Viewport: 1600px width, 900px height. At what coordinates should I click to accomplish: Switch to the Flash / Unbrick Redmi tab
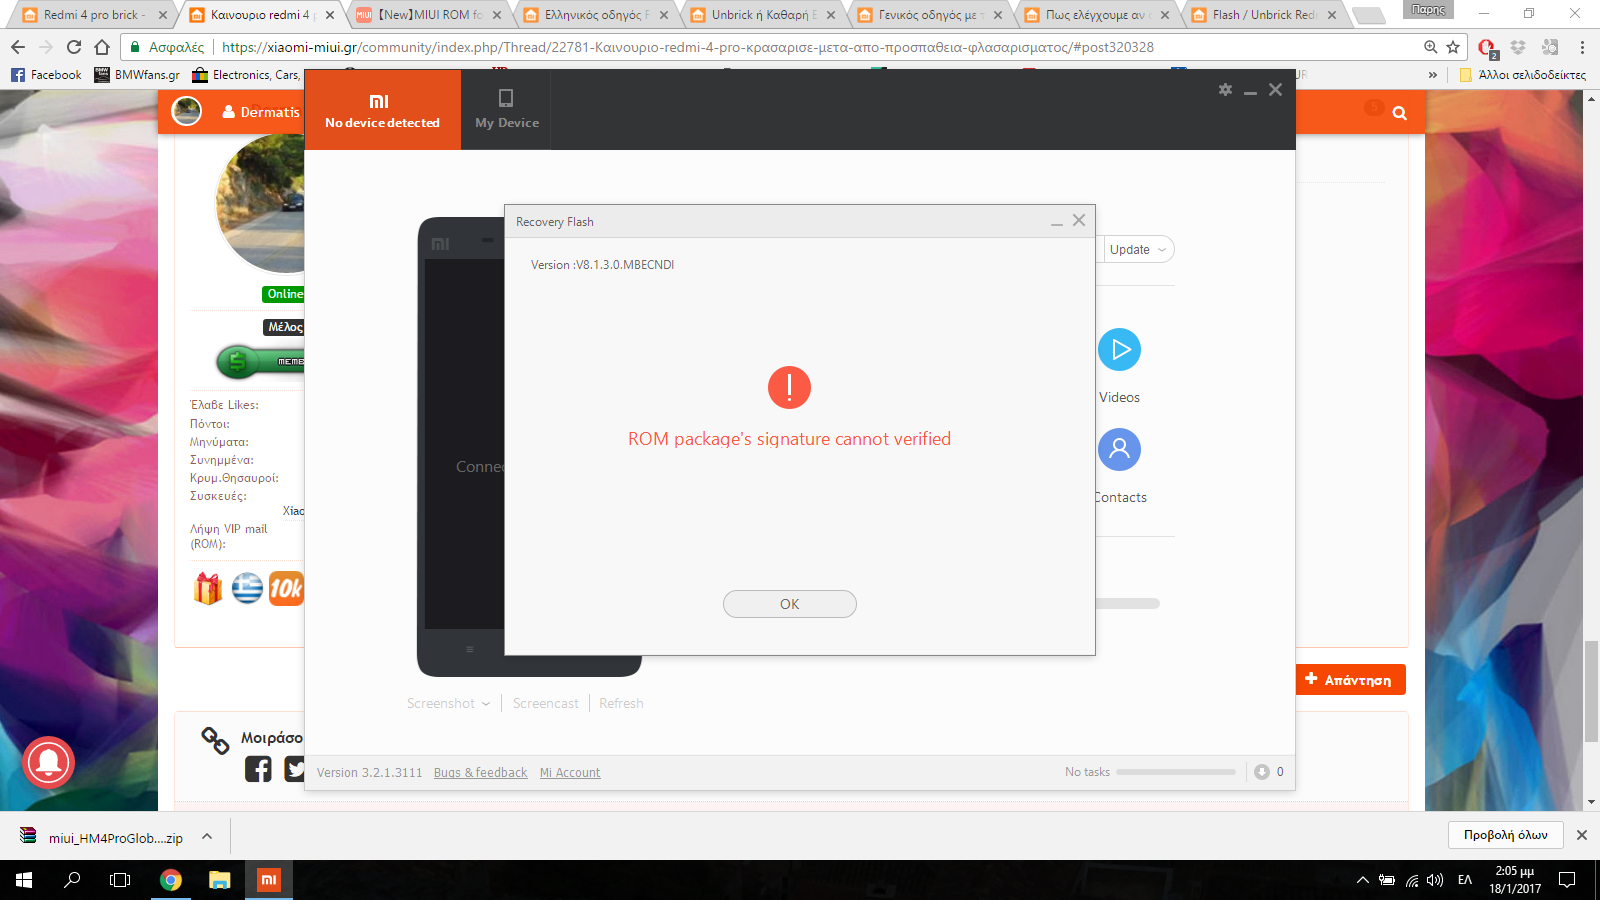click(x=1264, y=15)
